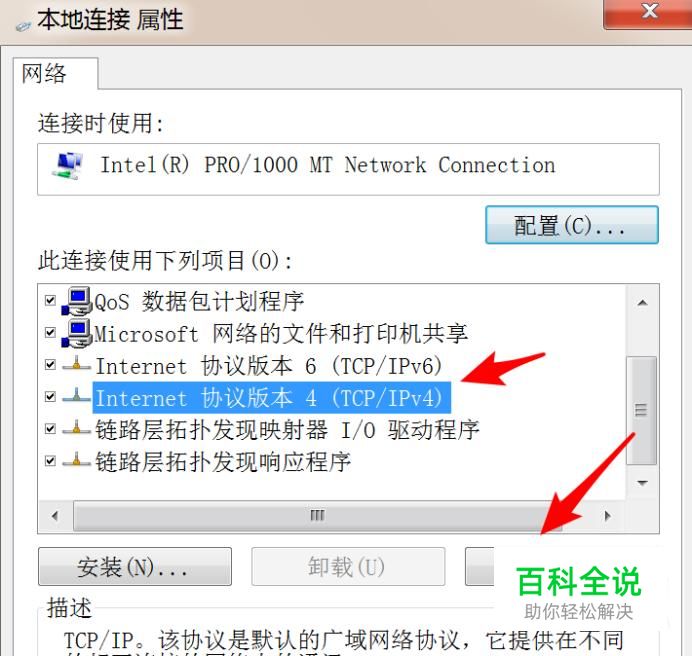
Task: Click the Microsoft file and printer sharing icon
Action: 77,333
